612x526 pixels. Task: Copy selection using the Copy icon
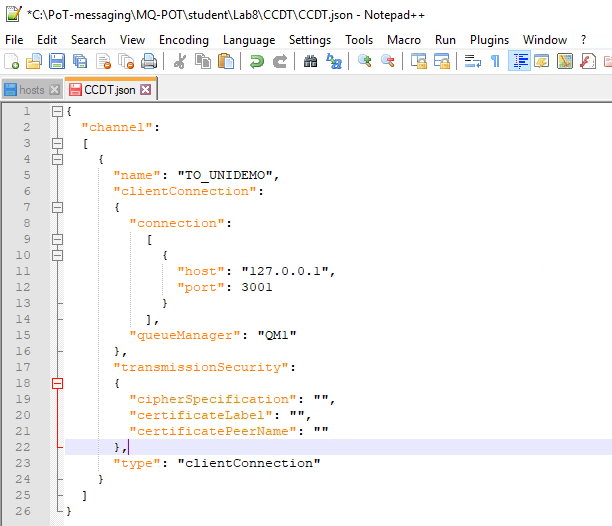(x=203, y=62)
